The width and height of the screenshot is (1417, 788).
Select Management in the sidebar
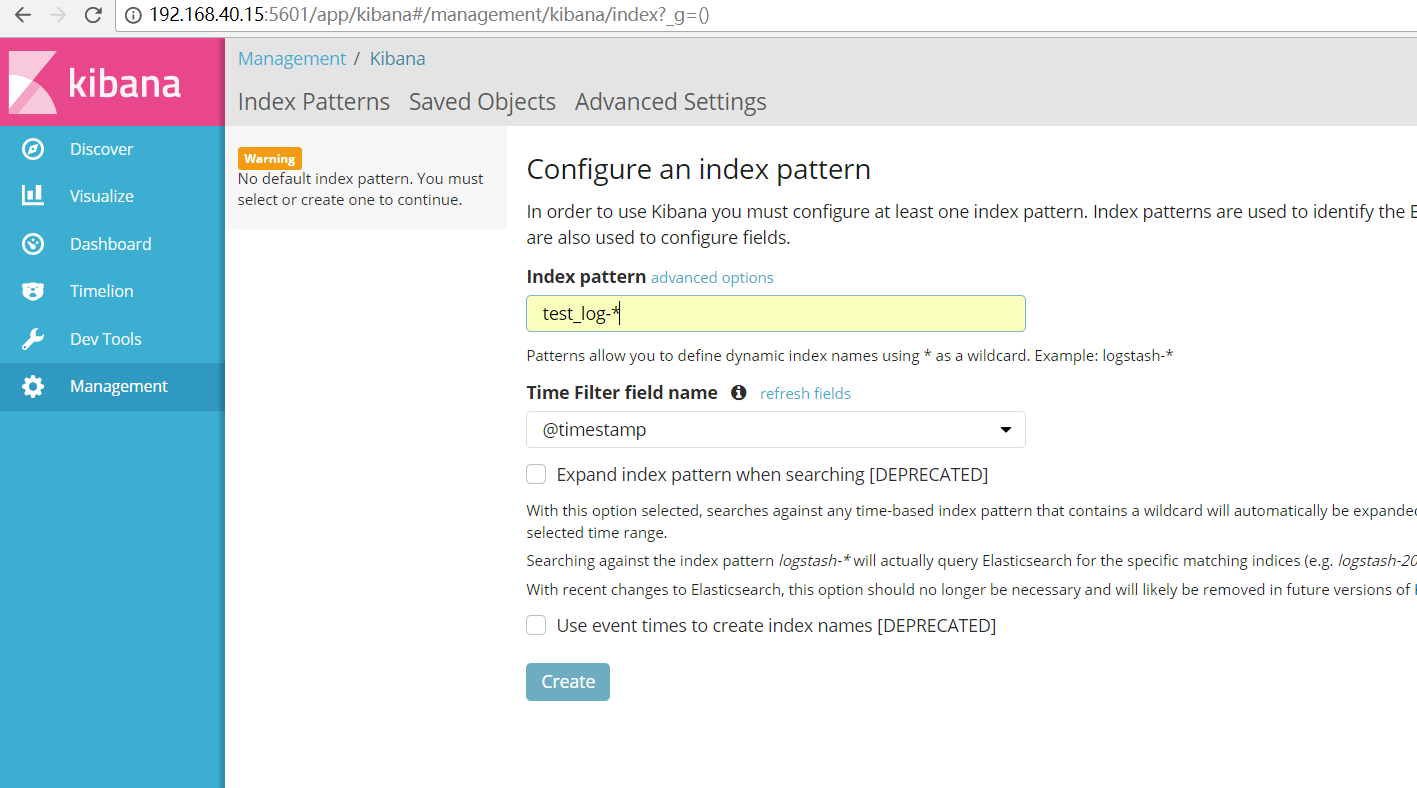pos(112,386)
